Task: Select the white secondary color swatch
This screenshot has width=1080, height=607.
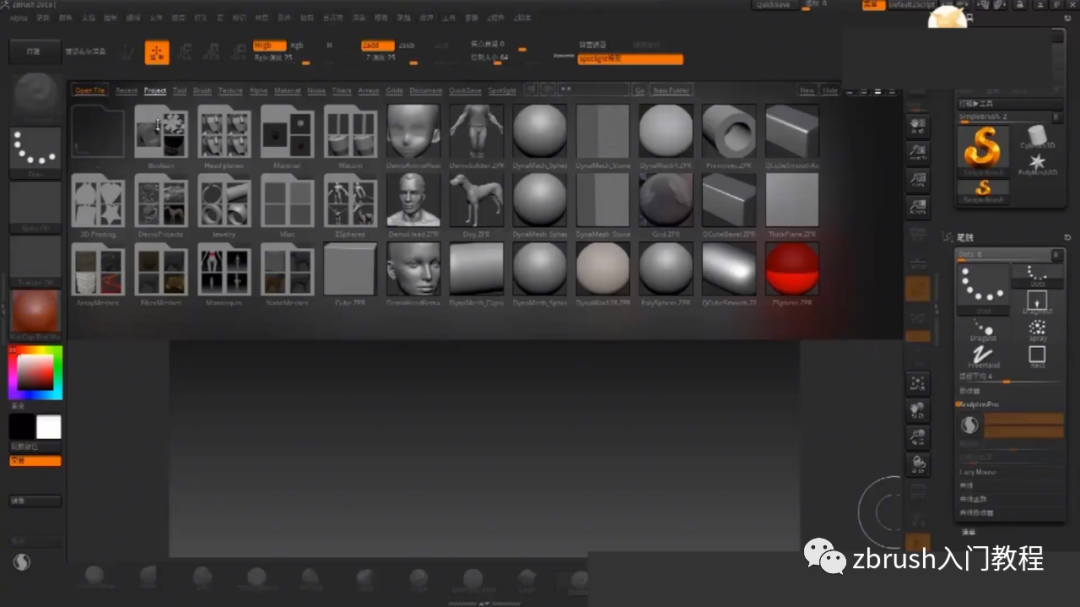Action: coord(49,427)
